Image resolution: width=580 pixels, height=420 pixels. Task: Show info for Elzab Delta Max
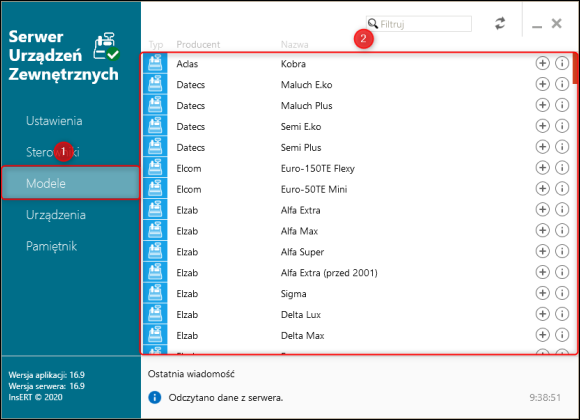coord(562,335)
